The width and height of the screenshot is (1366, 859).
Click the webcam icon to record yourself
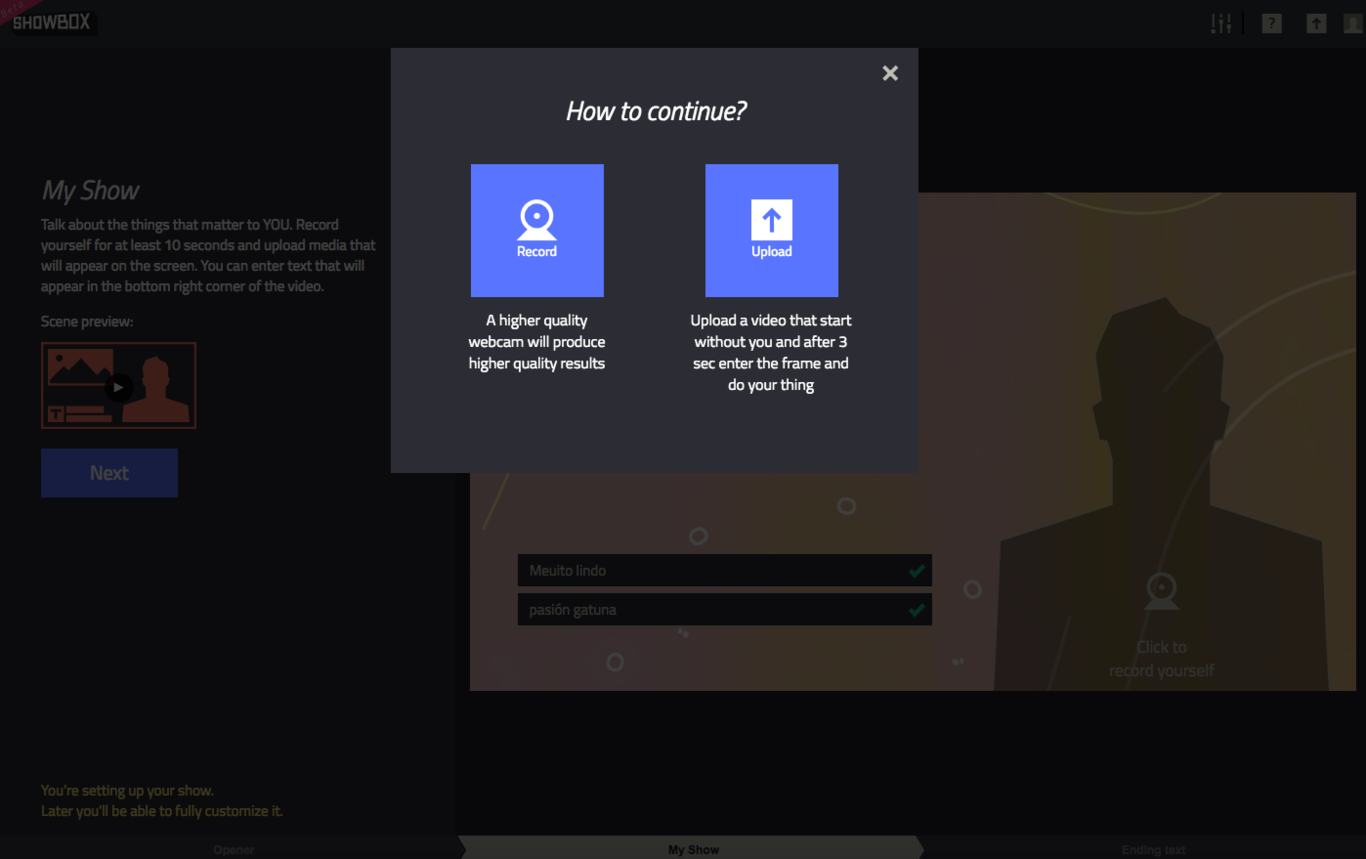tap(1160, 590)
